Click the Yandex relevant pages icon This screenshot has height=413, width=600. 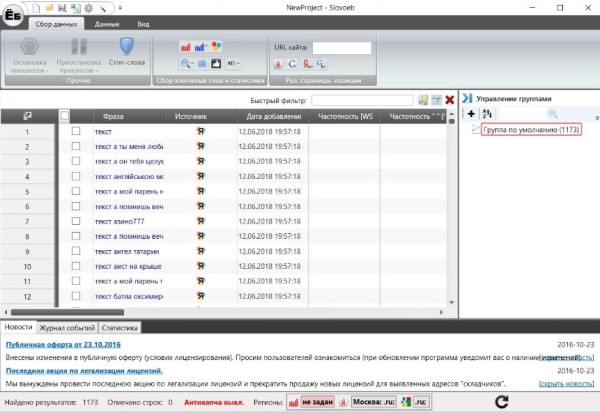click(278, 64)
